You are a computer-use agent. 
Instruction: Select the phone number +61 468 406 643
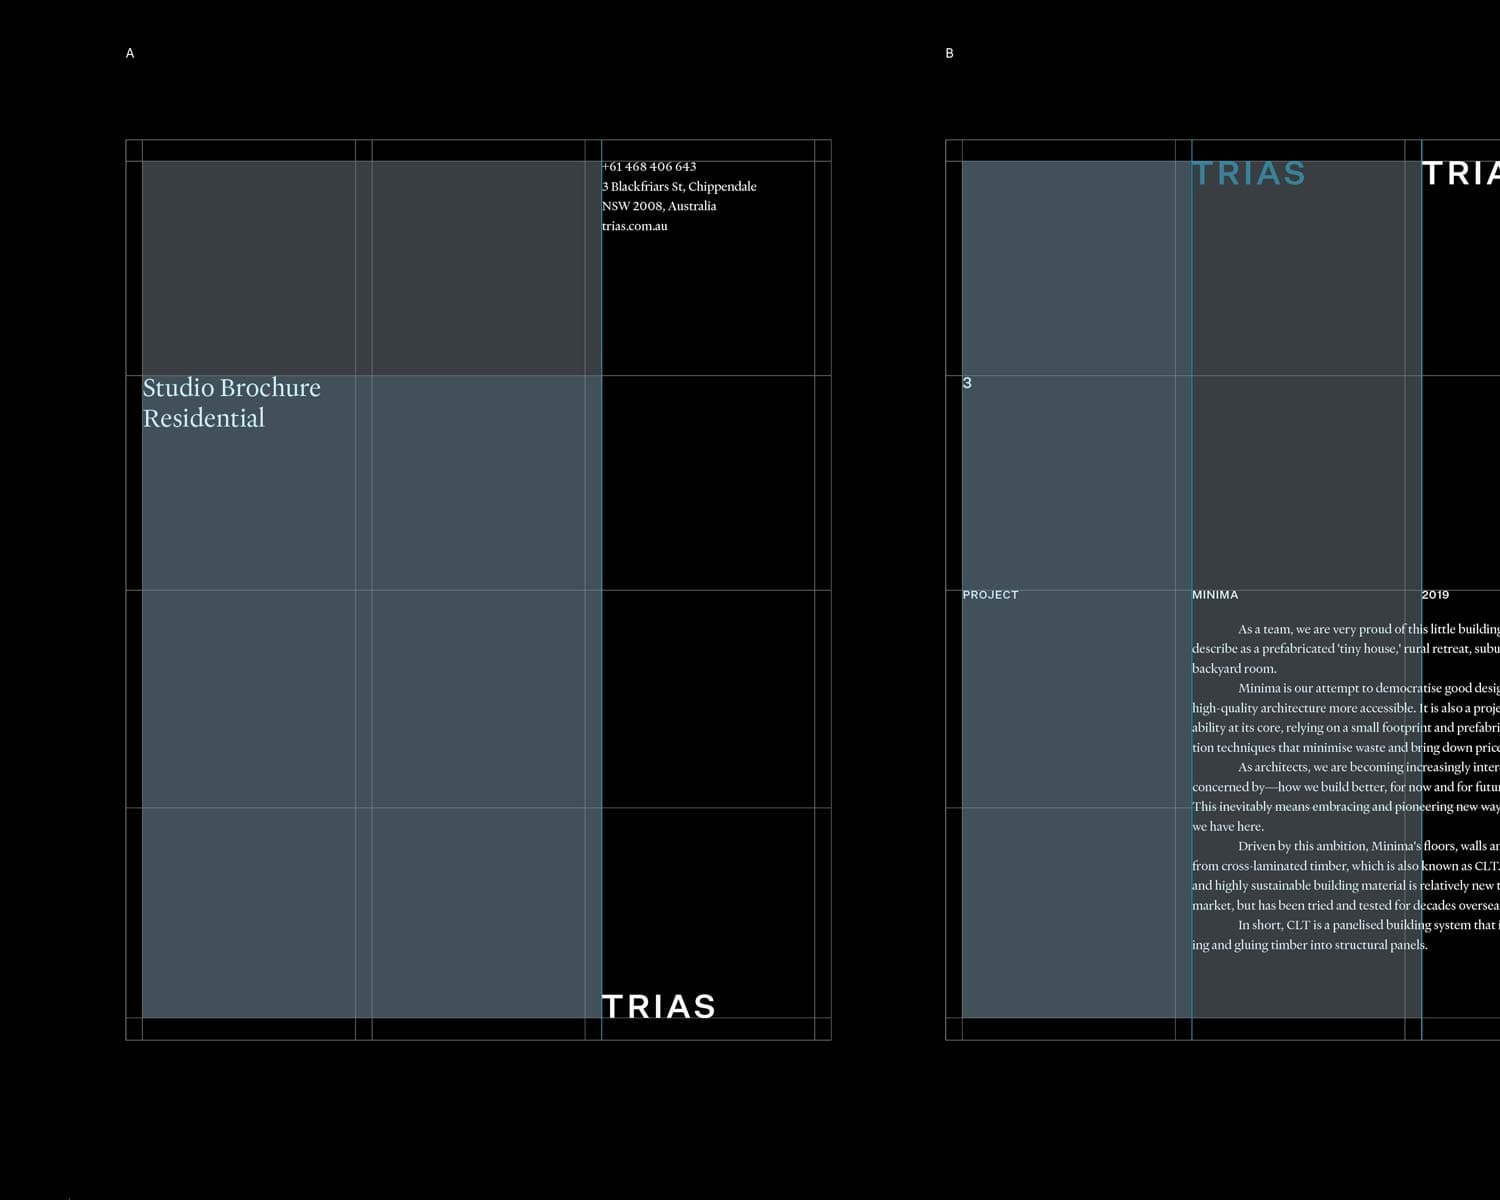[x=650, y=167]
